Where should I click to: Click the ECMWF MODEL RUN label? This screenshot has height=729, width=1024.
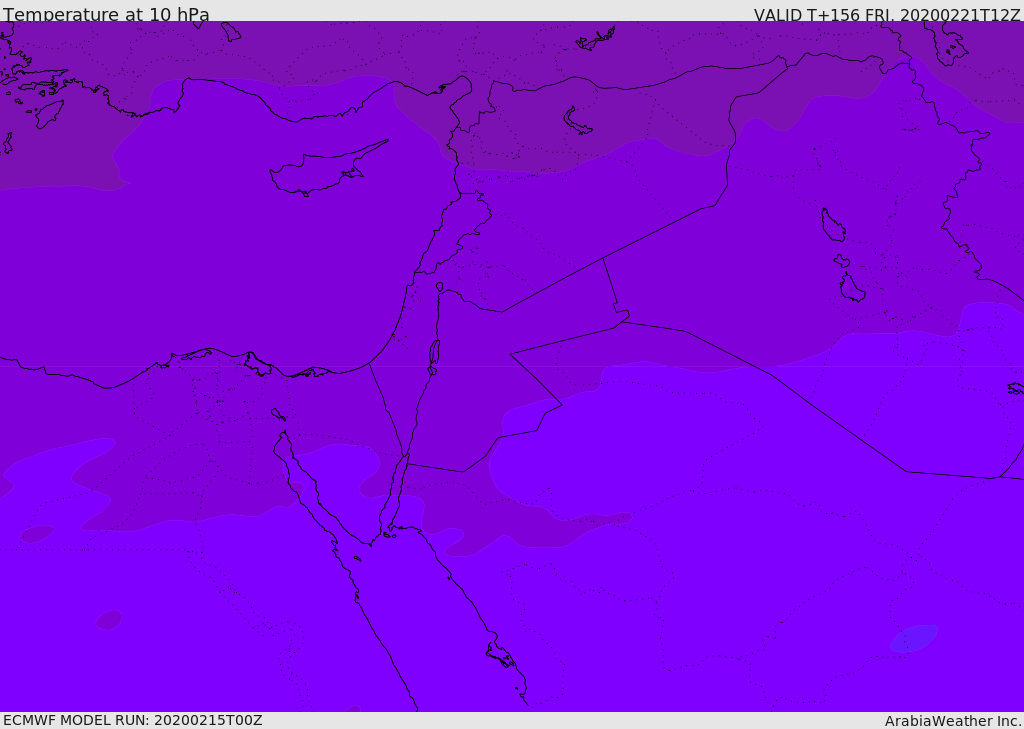pyautogui.click(x=133, y=720)
